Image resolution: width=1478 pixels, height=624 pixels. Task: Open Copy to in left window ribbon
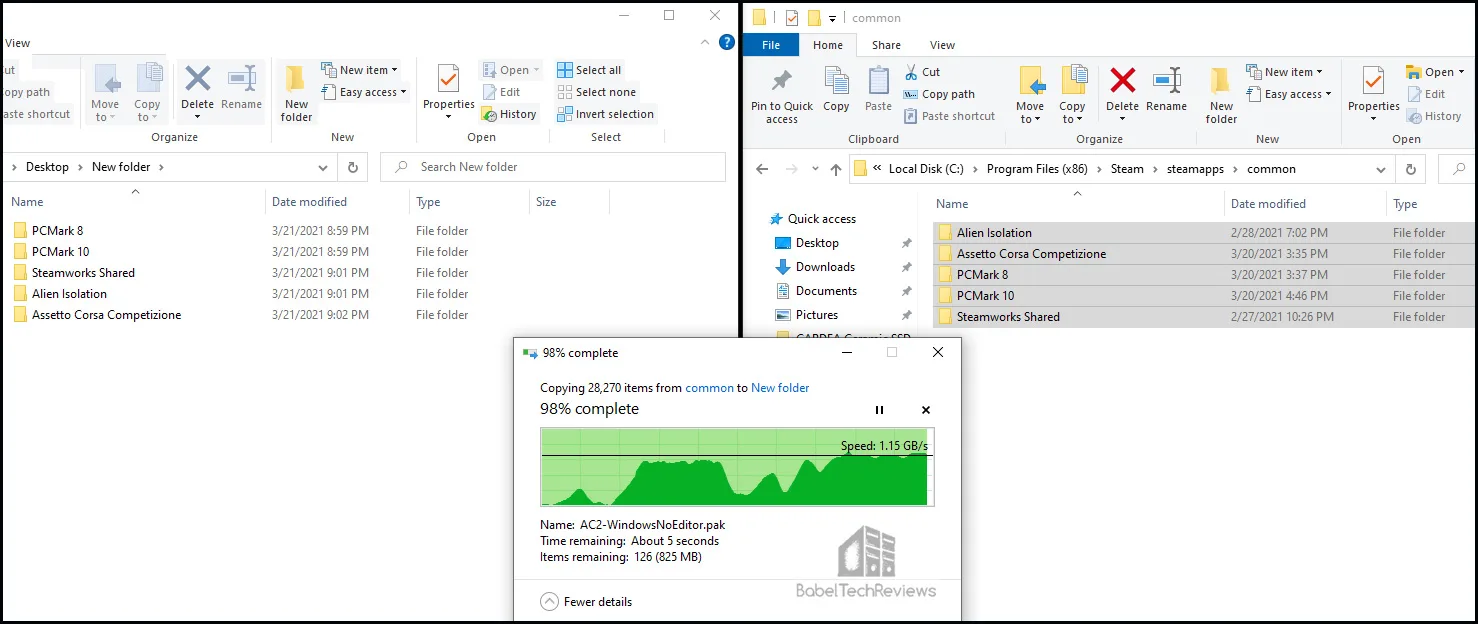click(147, 93)
